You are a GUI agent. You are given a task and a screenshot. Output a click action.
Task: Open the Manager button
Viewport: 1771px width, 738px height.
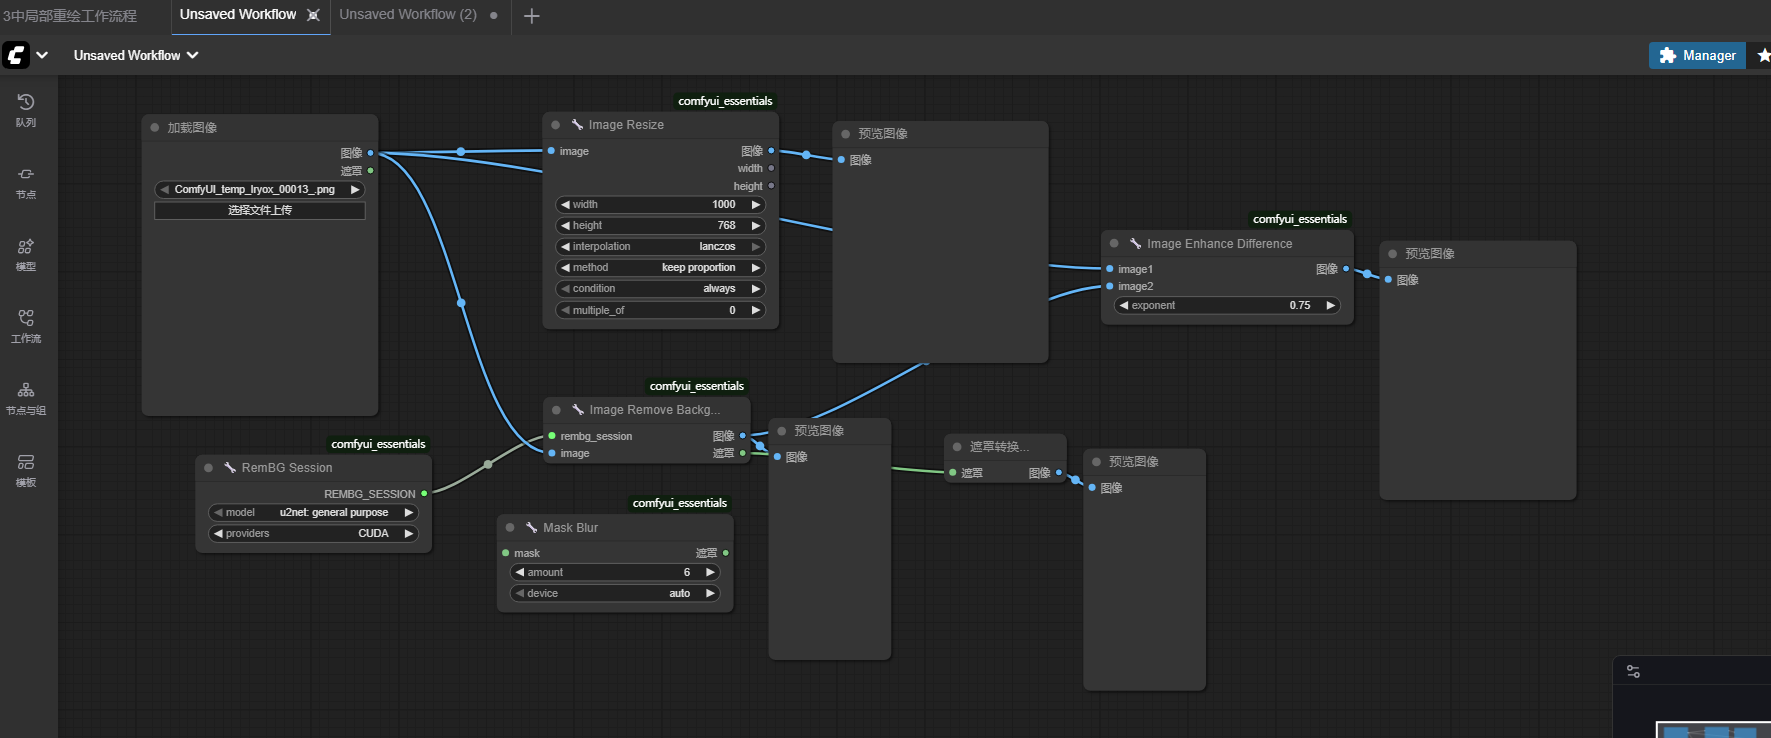(x=1697, y=56)
